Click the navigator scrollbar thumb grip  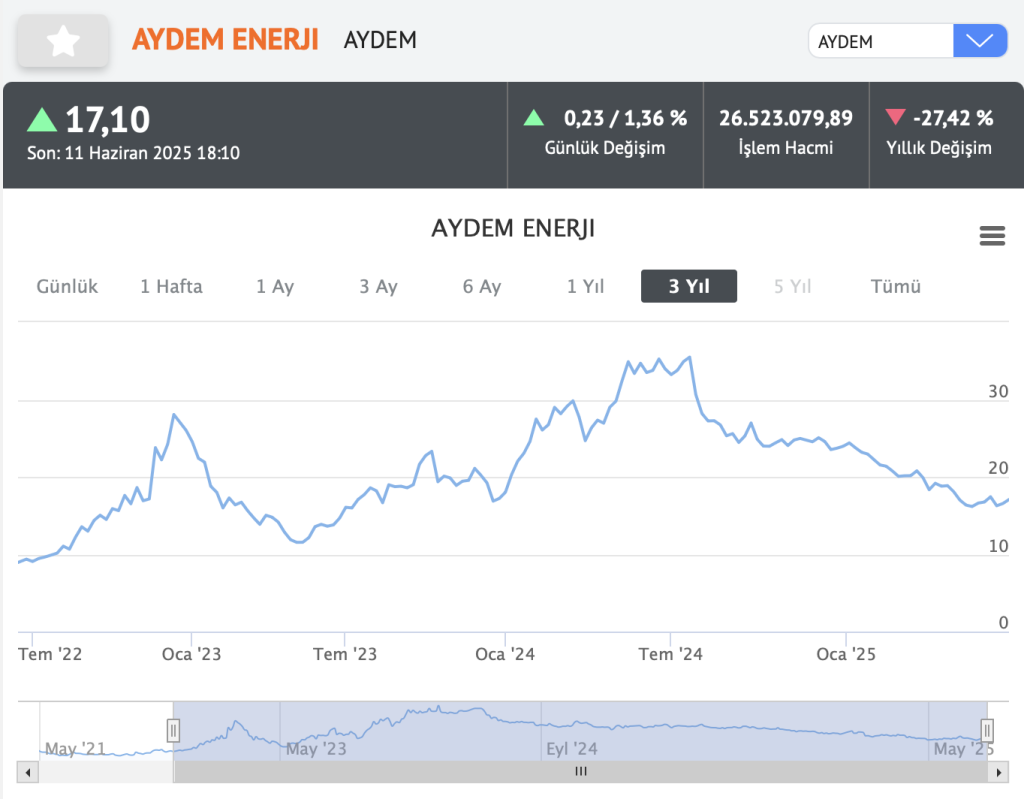tap(580, 772)
